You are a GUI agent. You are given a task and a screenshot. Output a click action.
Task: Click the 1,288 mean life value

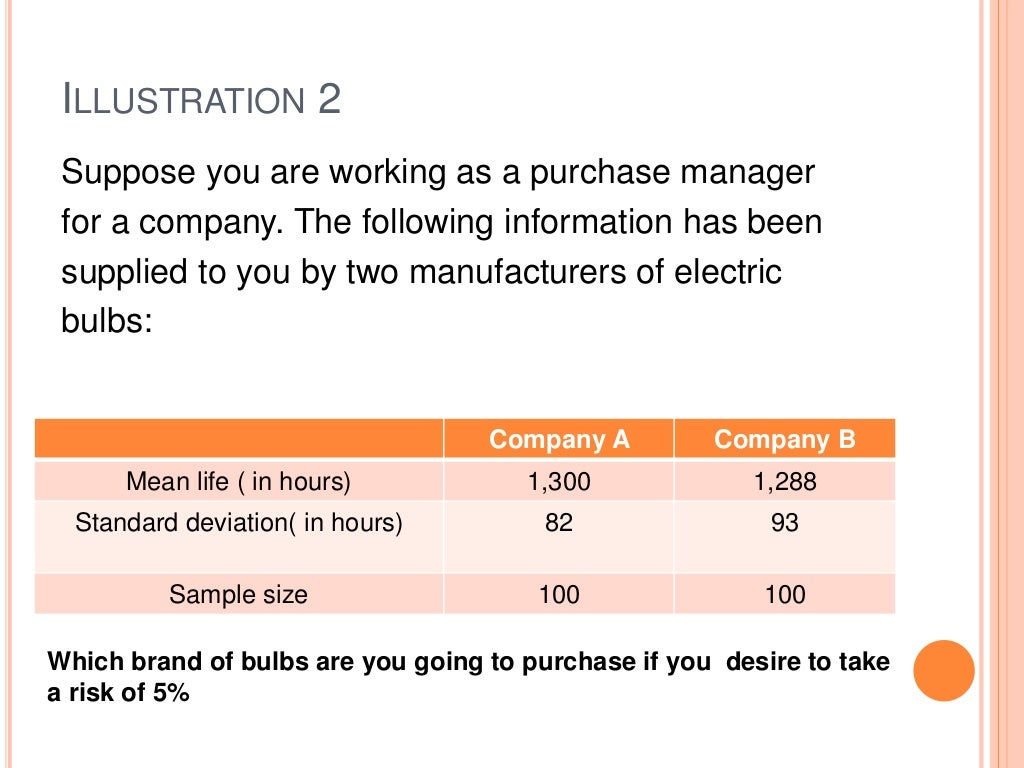coord(784,482)
